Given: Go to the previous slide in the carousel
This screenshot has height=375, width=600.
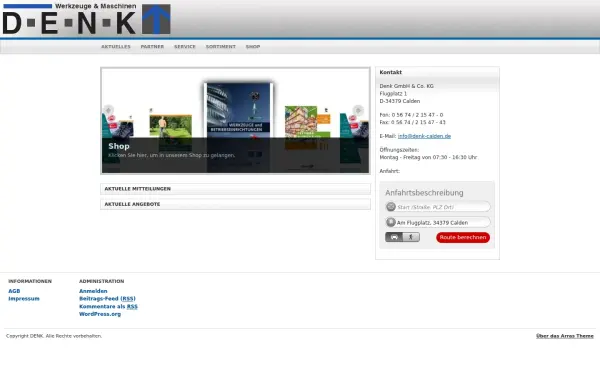Looking at the screenshot, I should click(108, 110).
